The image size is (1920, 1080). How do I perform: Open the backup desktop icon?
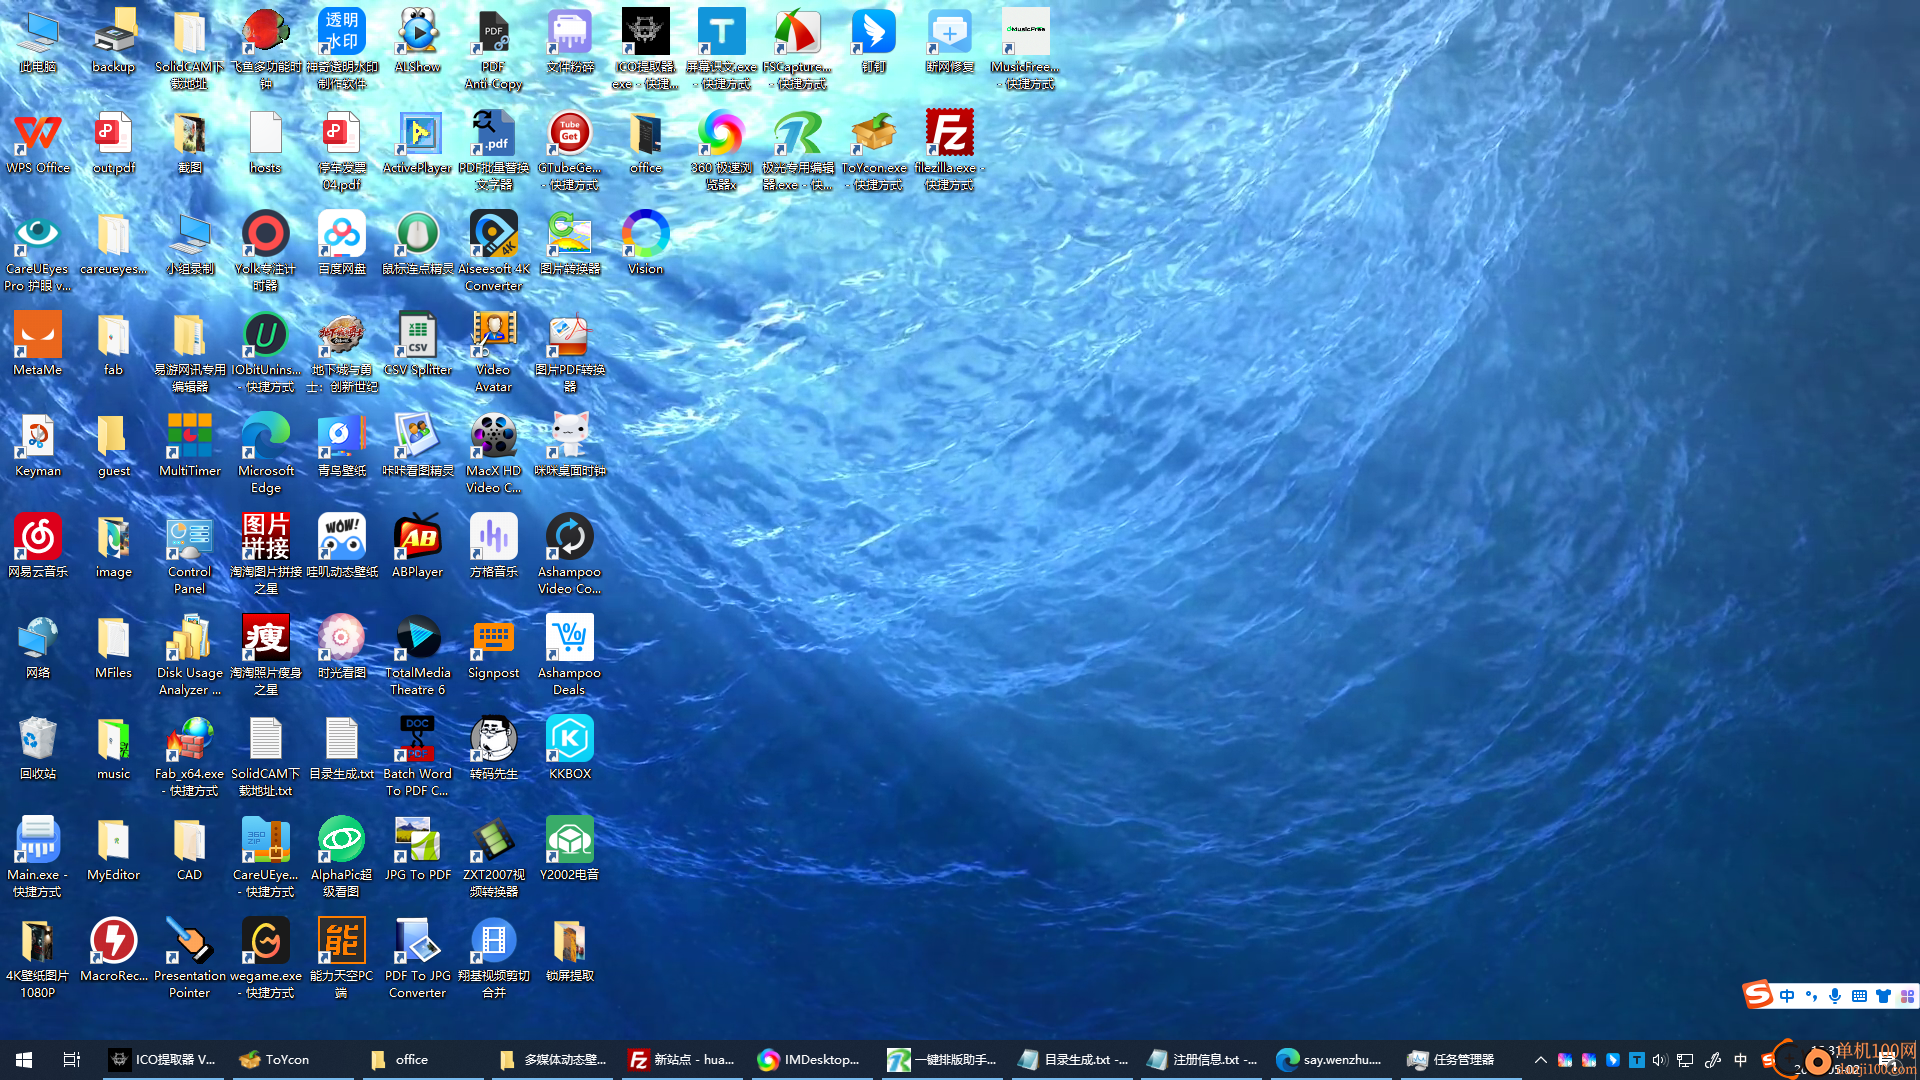pos(114,42)
